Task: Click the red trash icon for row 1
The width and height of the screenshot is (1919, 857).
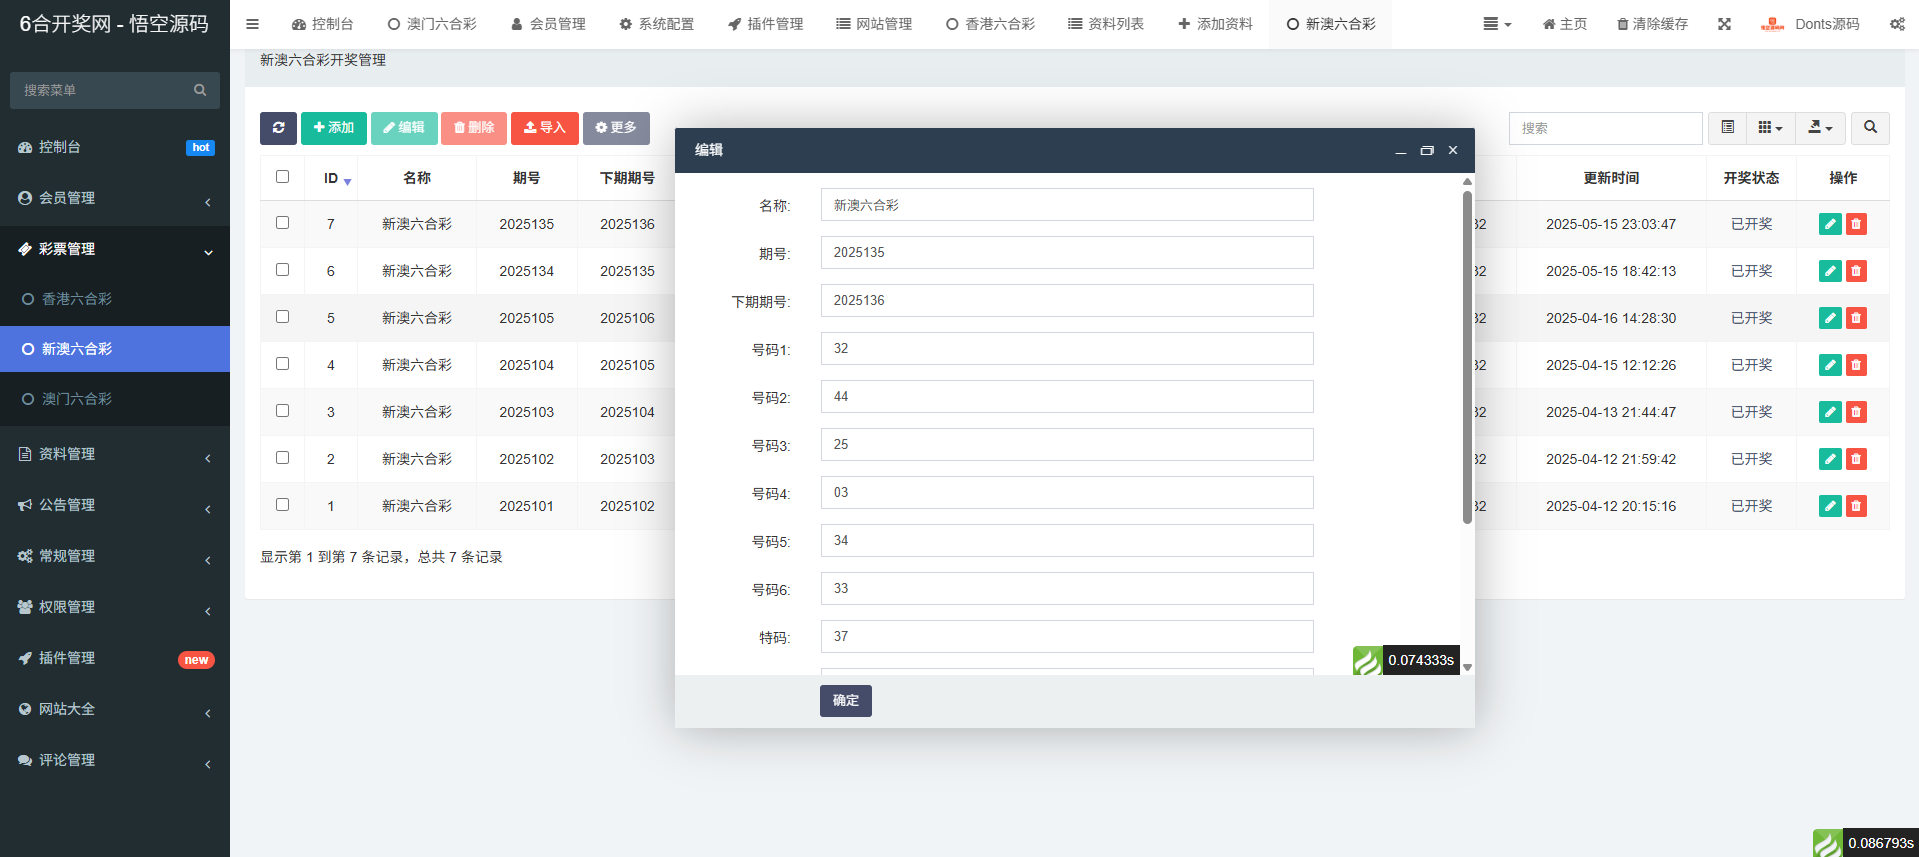Action: 1856,506
